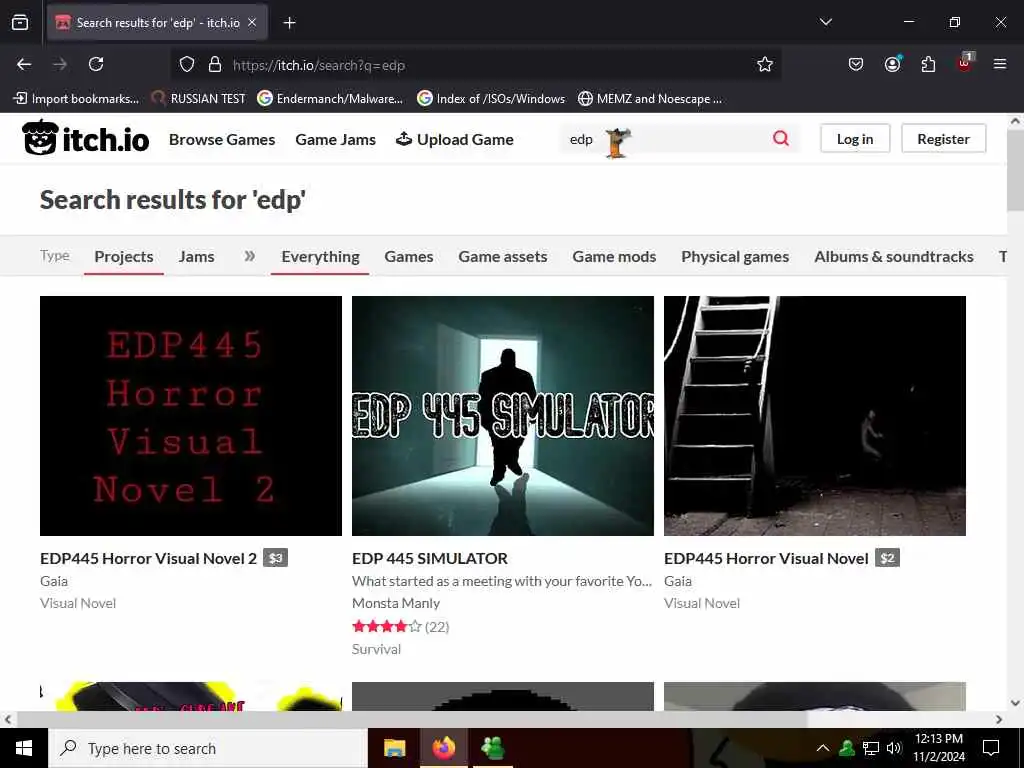Bookmark this page with the star icon

point(765,64)
